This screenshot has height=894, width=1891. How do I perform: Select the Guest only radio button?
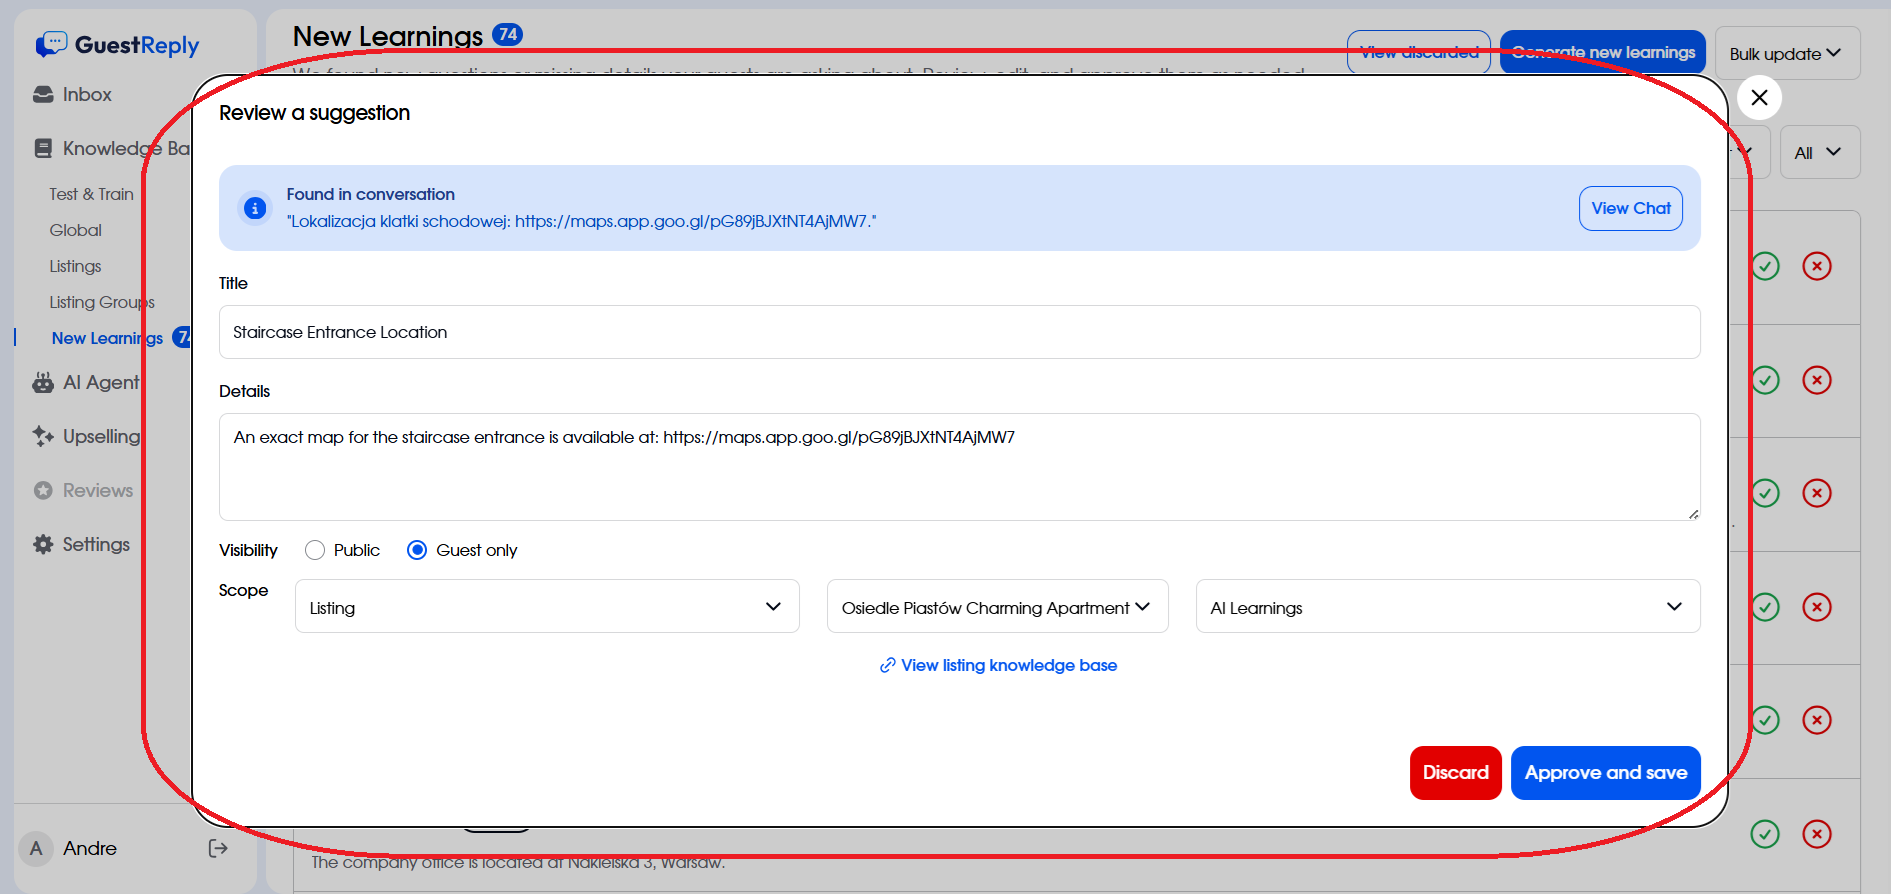pyautogui.click(x=417, y=551)
